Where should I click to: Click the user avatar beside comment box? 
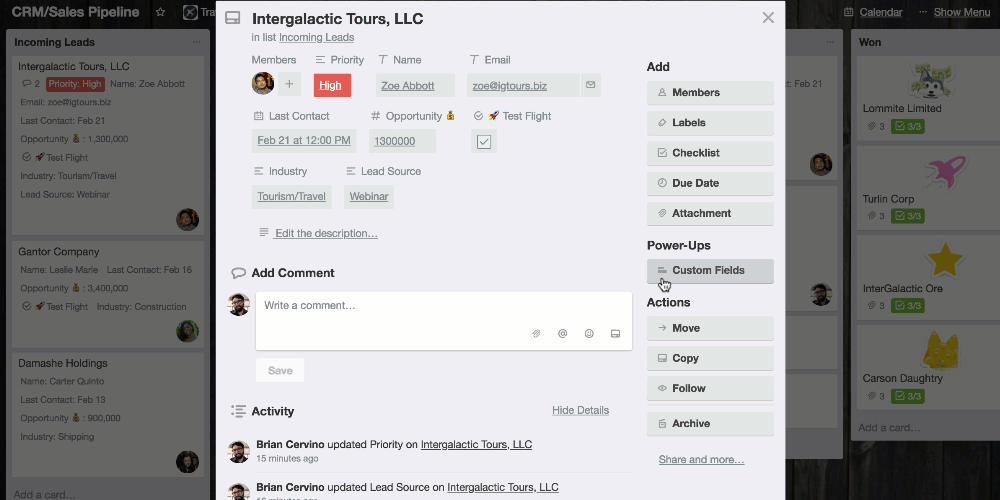[239, 304]
